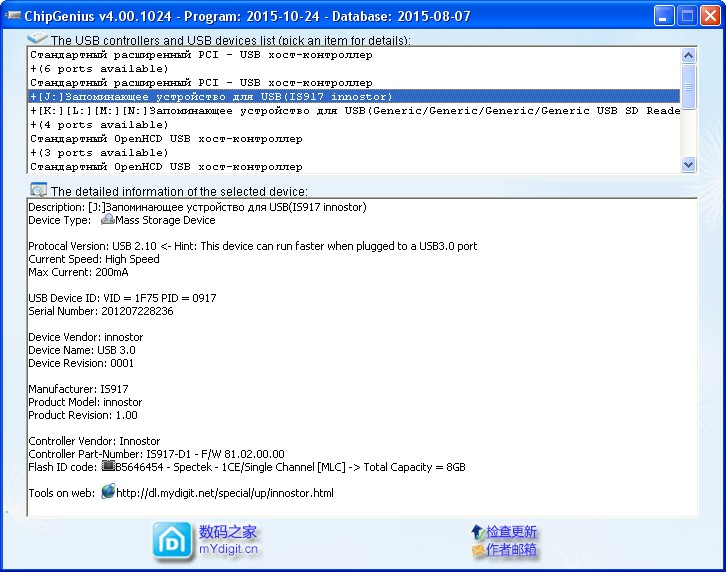Viewport: 726px width, 572px height.
Task: Select the [J:] IS917 innostor device row
Action: pyautogui.click(x=354, y=96)
